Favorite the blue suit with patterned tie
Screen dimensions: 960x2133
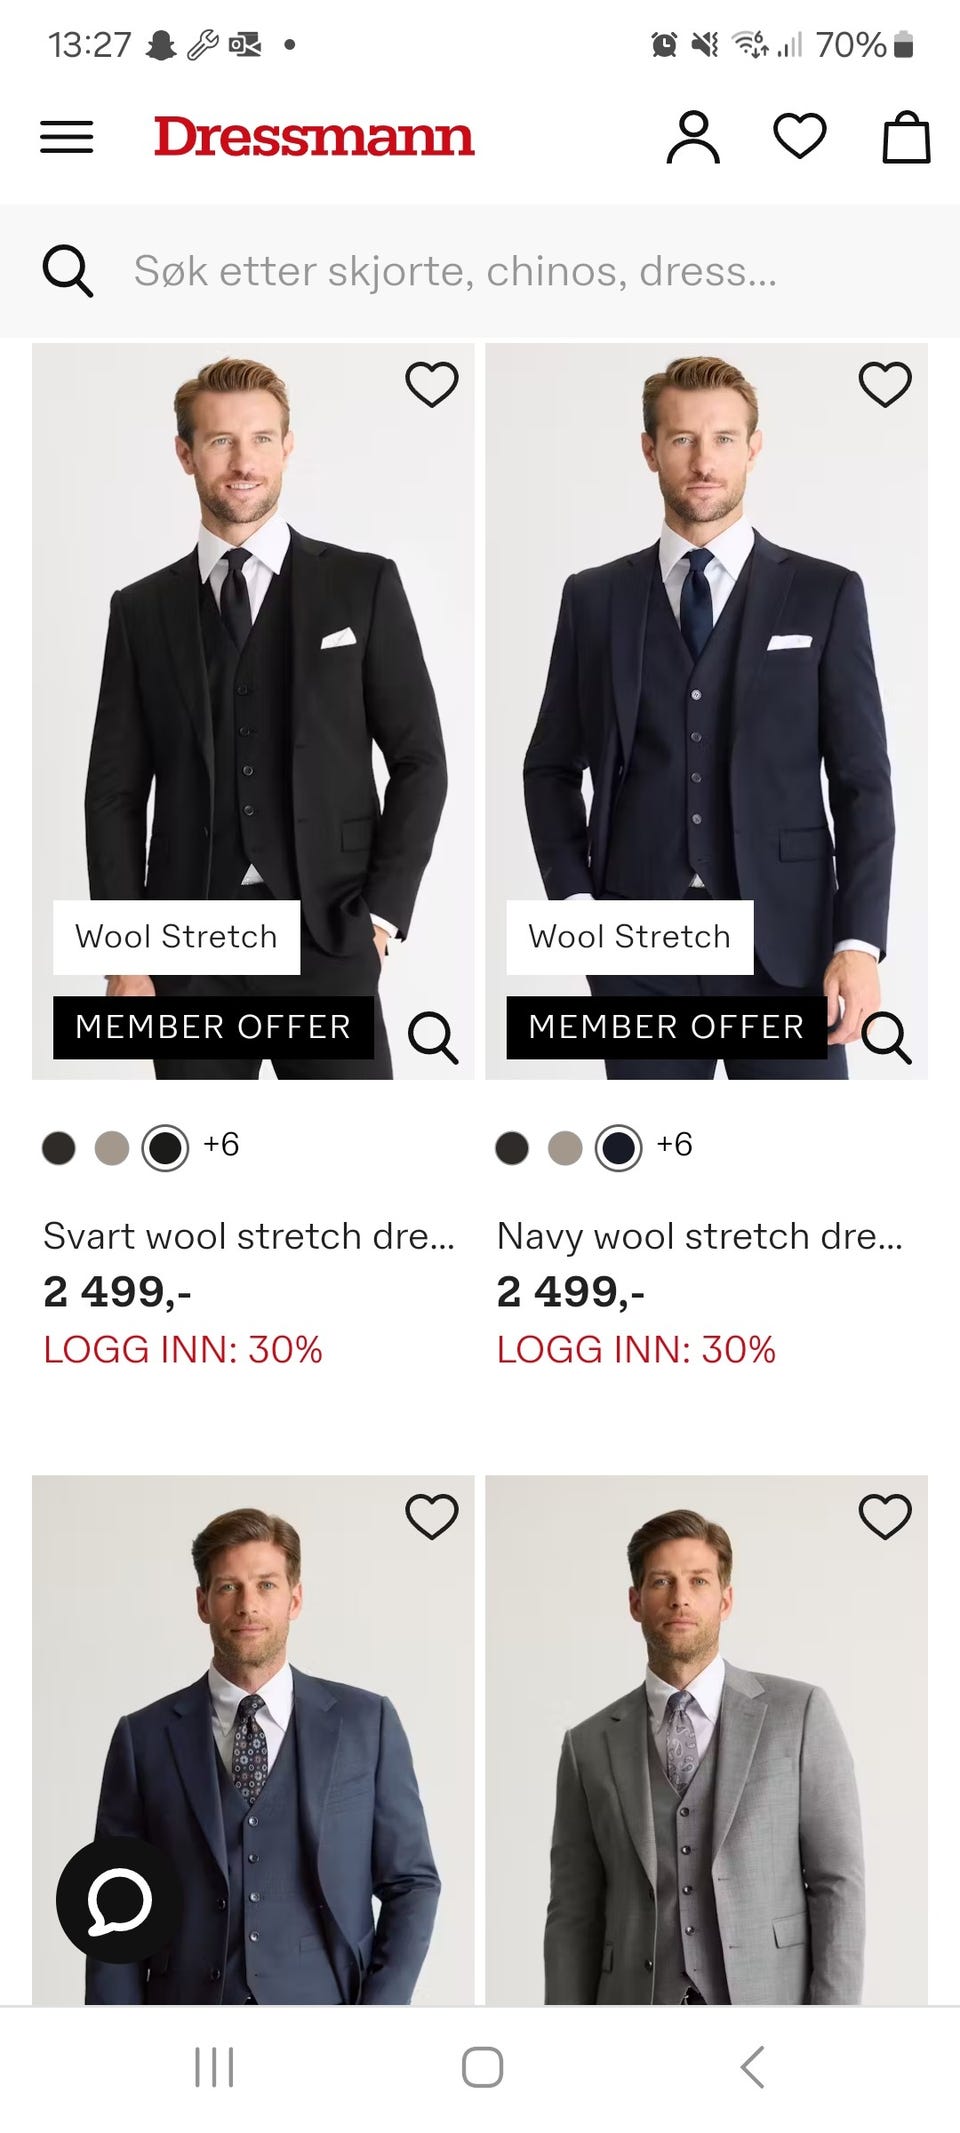(432, 1517)
